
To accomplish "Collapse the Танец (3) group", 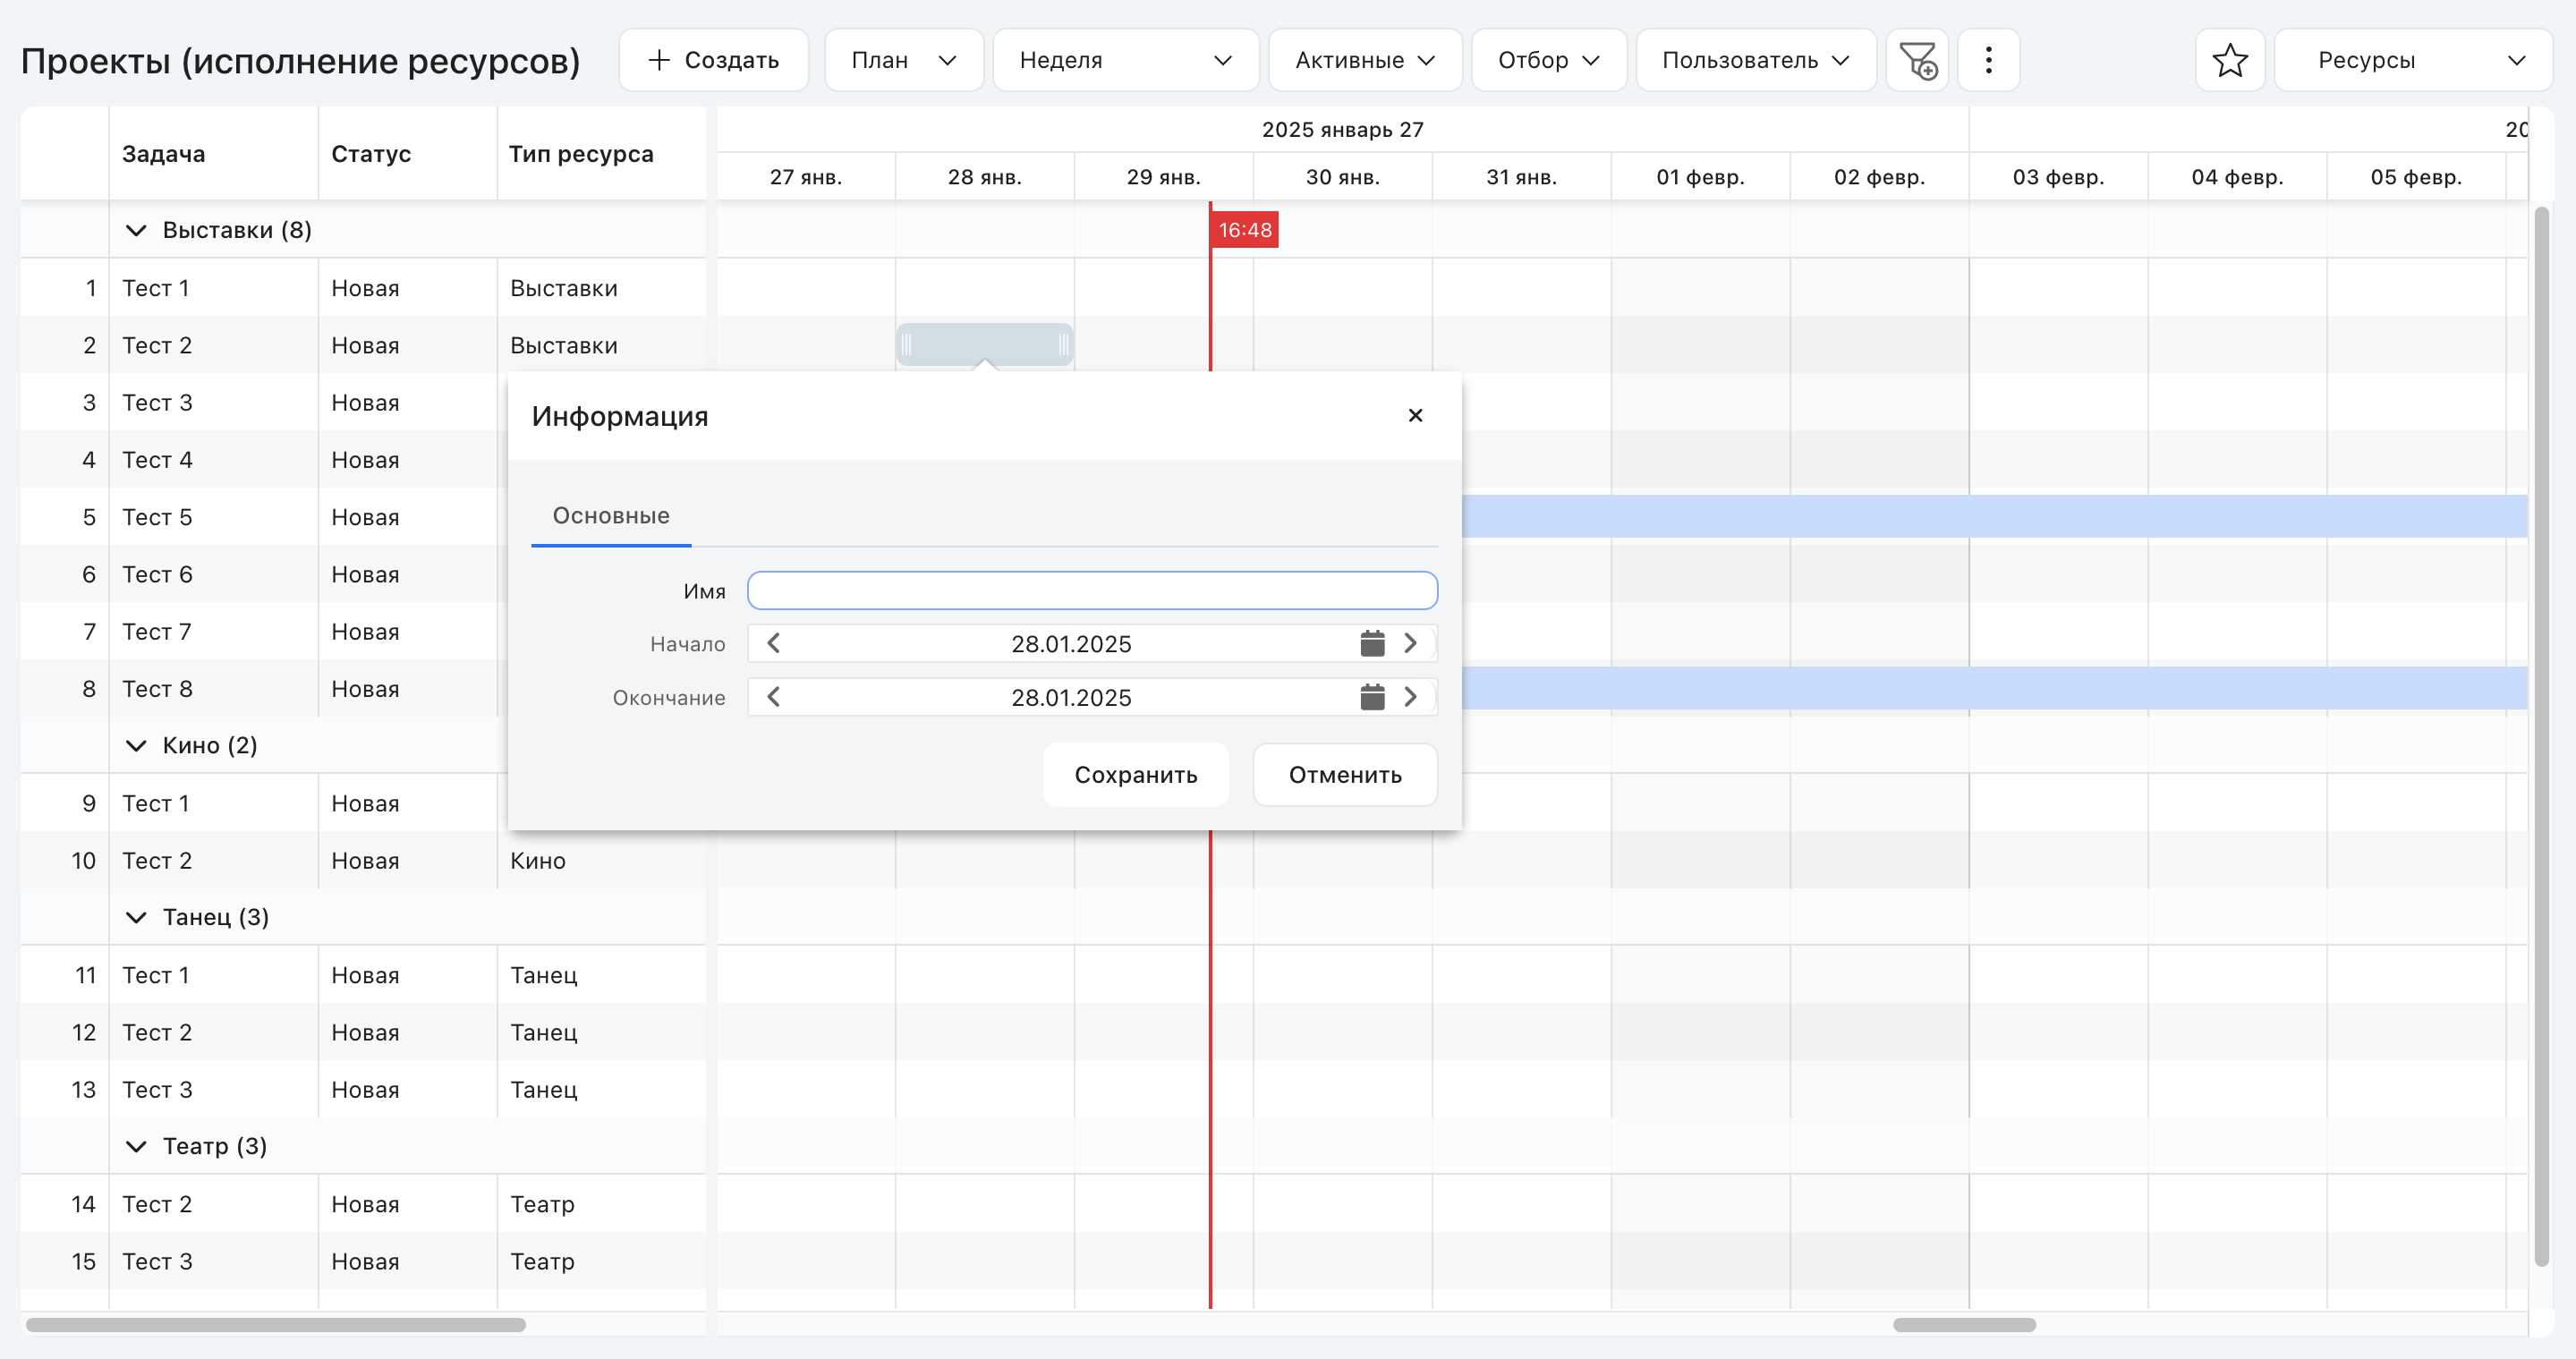I will pos(136,918).
